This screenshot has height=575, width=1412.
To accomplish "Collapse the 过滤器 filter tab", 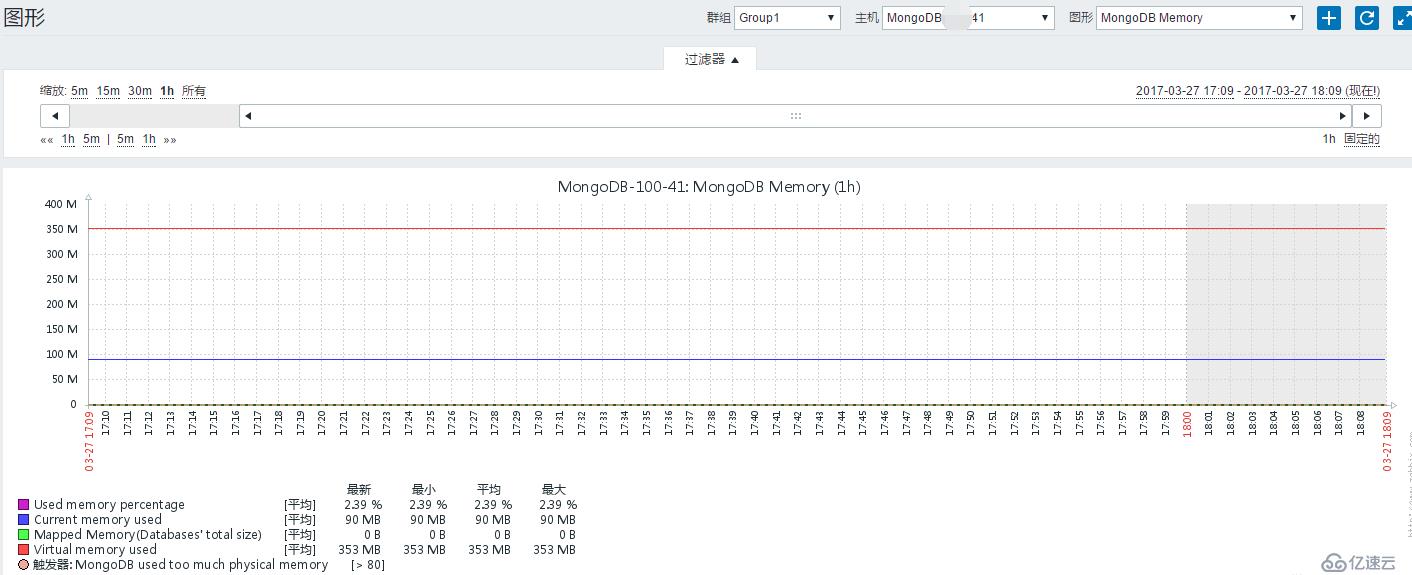I will point(711,59).
